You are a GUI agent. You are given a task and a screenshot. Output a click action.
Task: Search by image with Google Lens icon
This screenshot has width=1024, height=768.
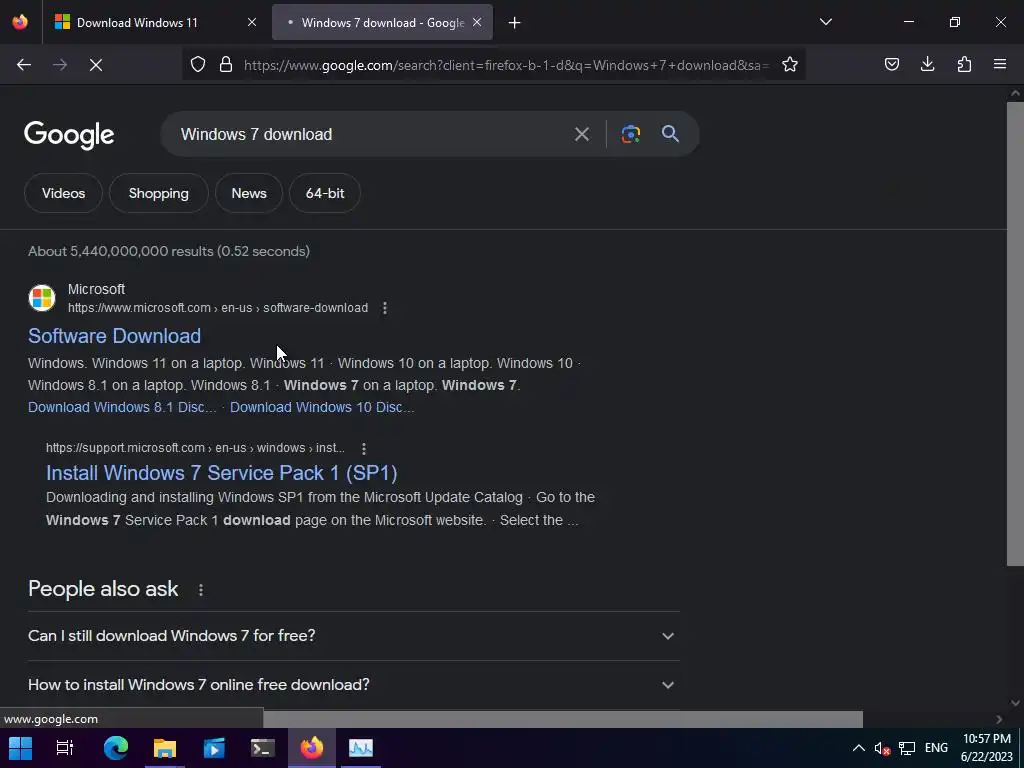(x=630, y=135)
